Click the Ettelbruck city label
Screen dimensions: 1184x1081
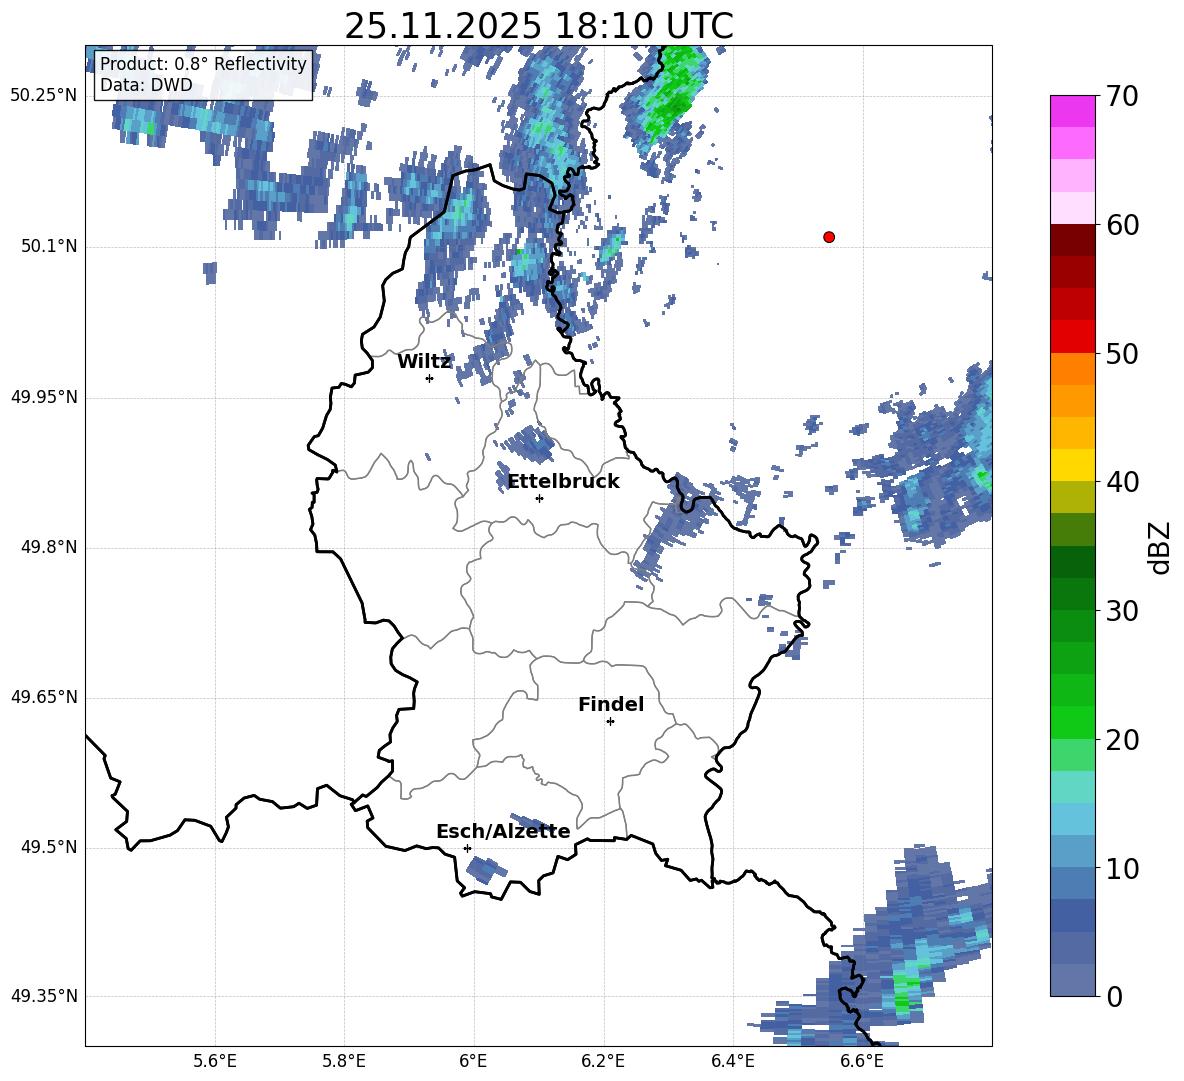[x=563, y=482]
